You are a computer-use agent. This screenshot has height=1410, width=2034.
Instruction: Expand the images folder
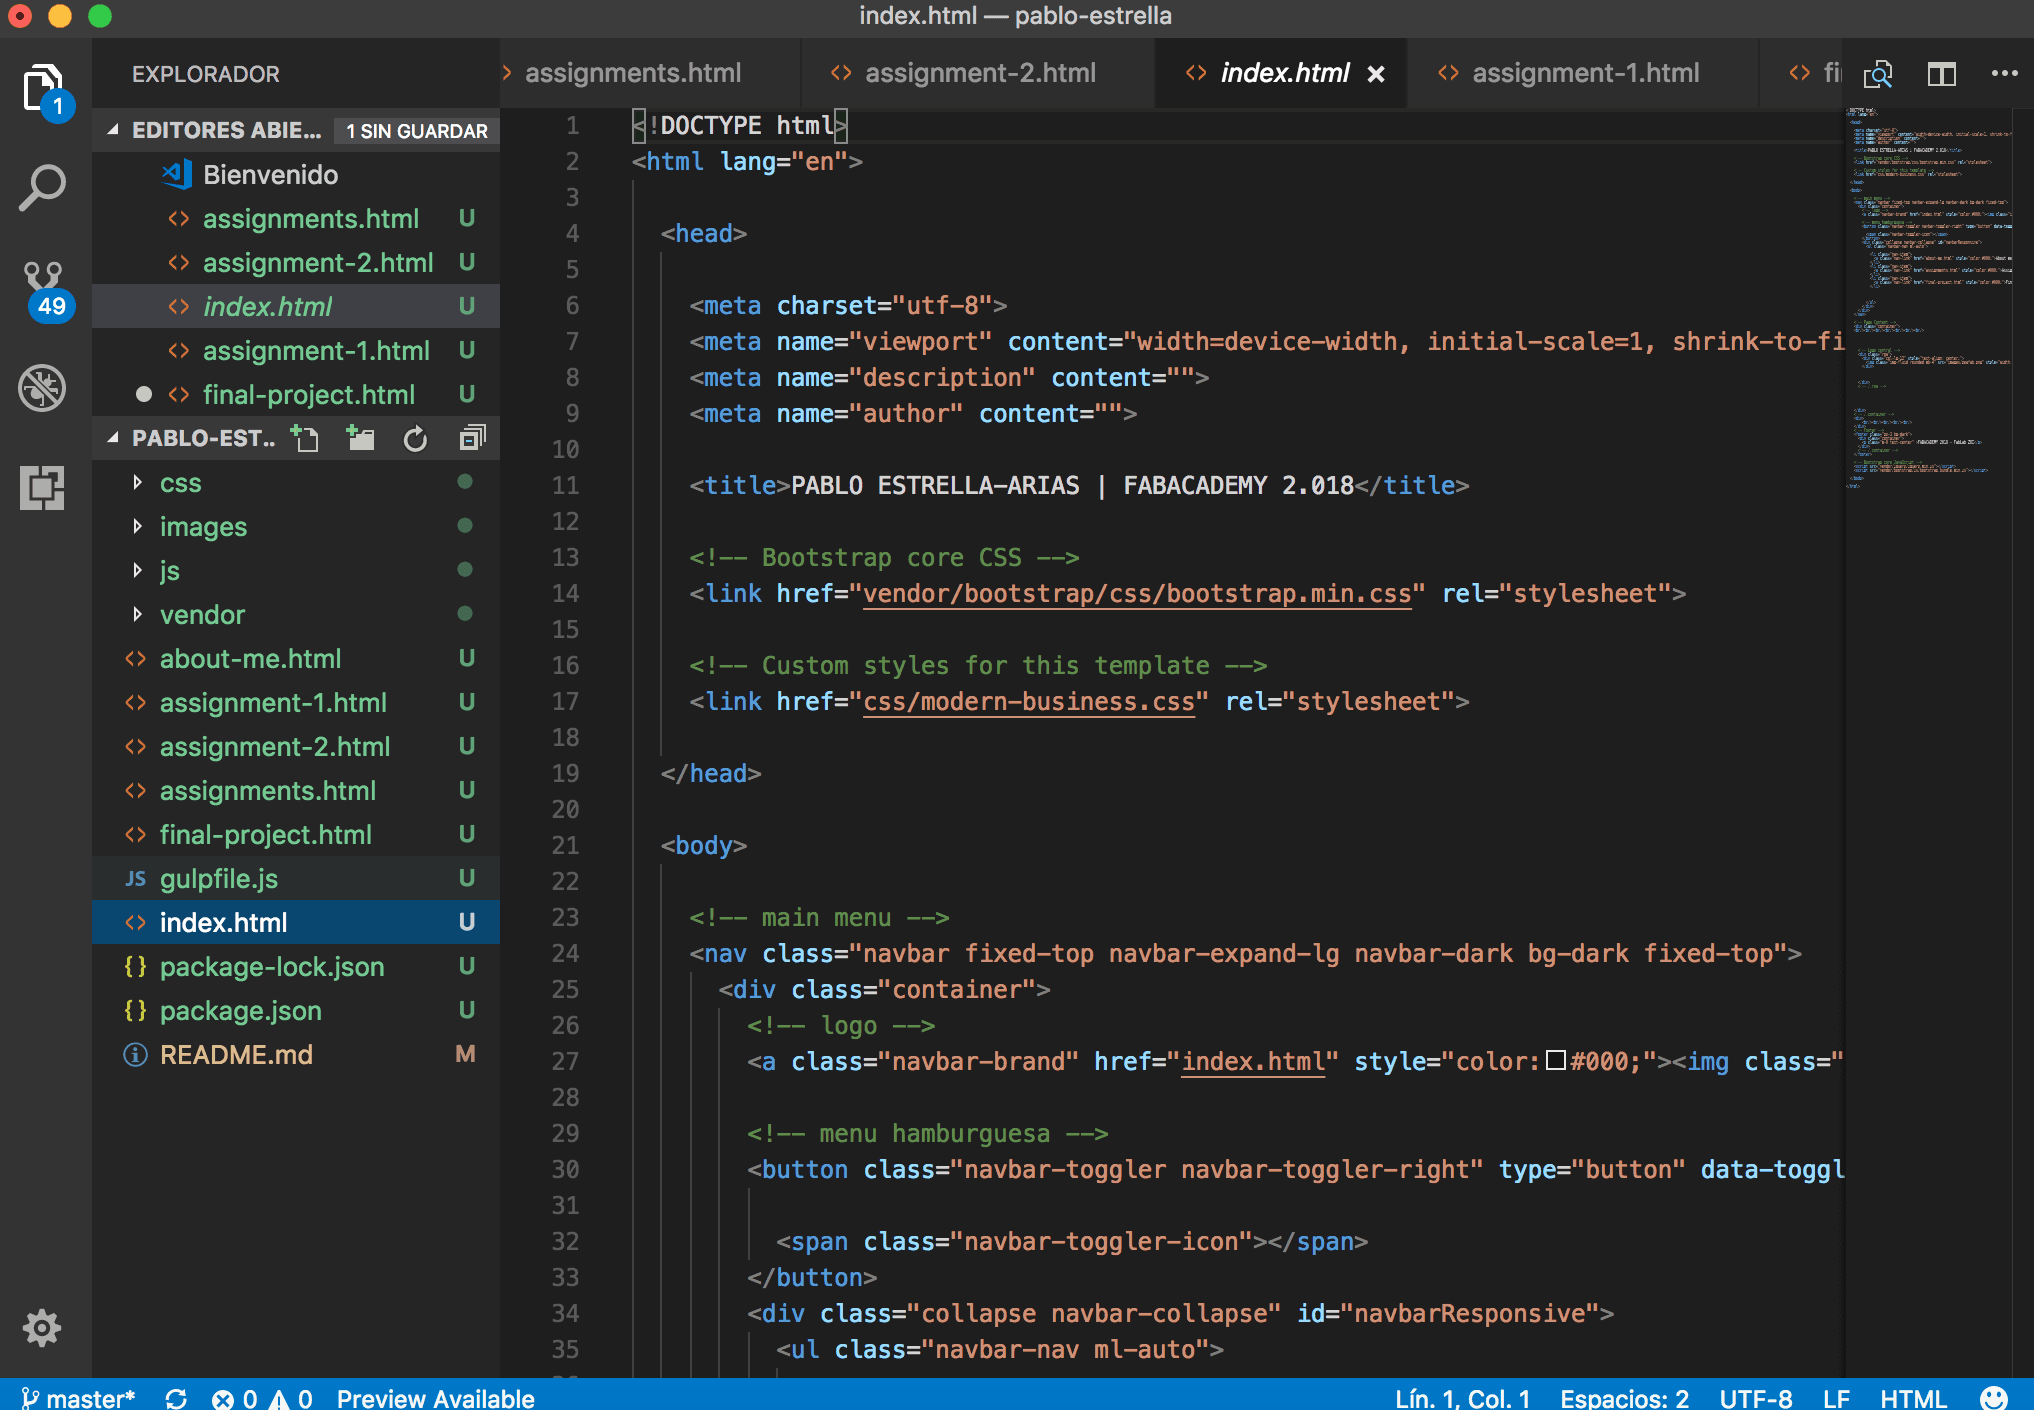click(296, 526)
